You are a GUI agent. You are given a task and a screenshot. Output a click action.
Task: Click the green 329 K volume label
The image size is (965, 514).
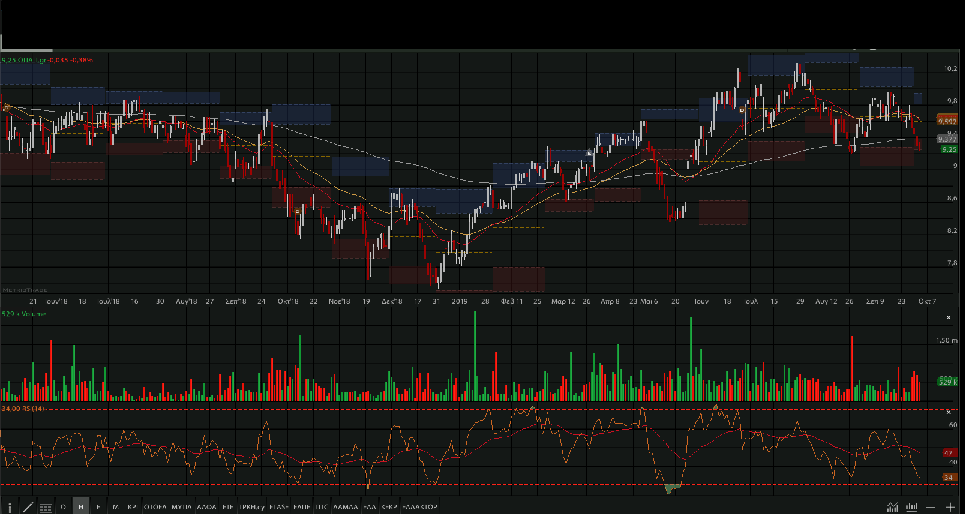click(x=947, y=382)
